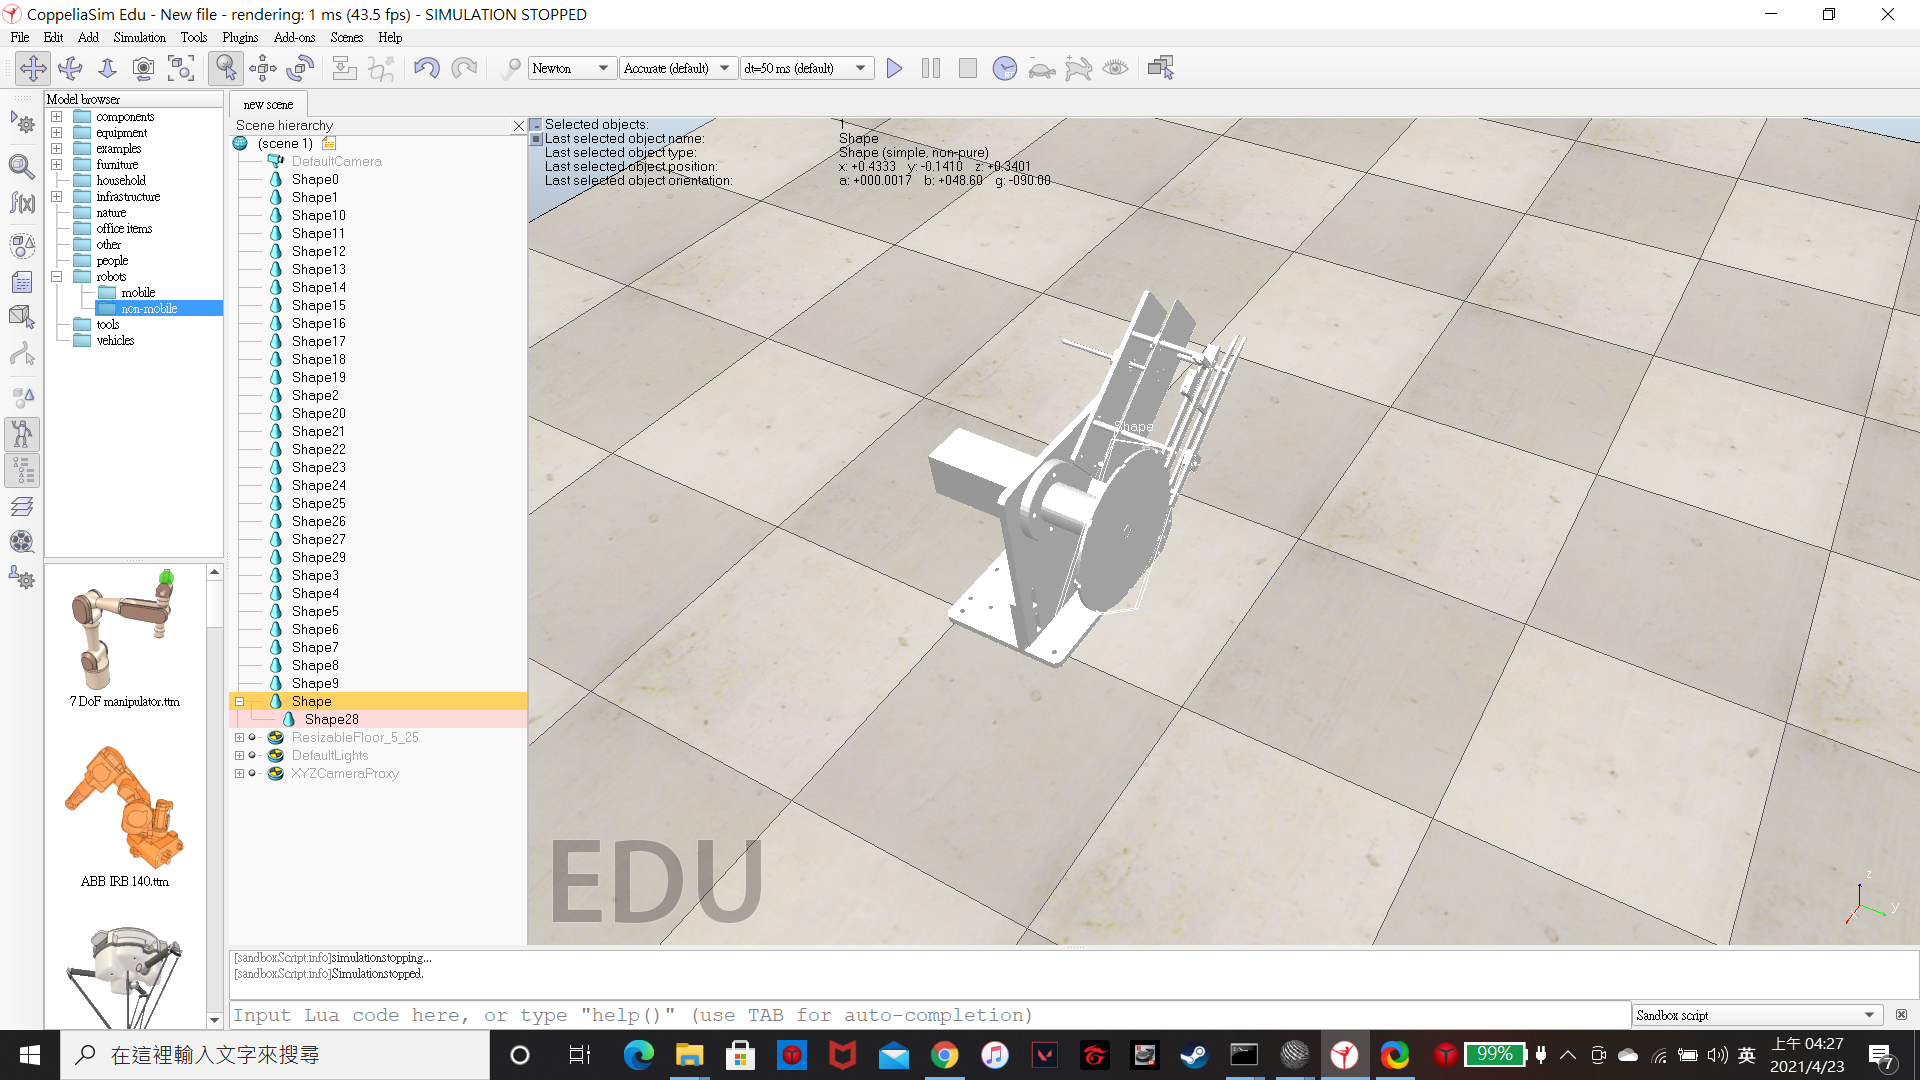The image size is (1920, 1080).
Task: Open calculation modules f(x) icon
Action: coord(22,203)
